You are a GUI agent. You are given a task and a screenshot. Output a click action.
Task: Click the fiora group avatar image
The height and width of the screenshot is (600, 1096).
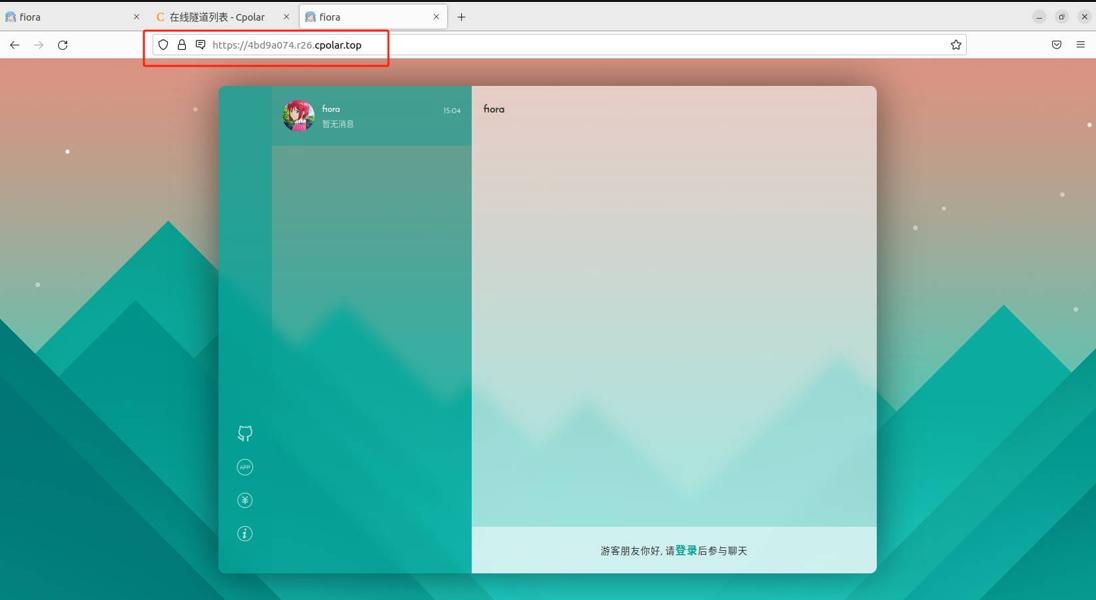(x=298, y=115)
